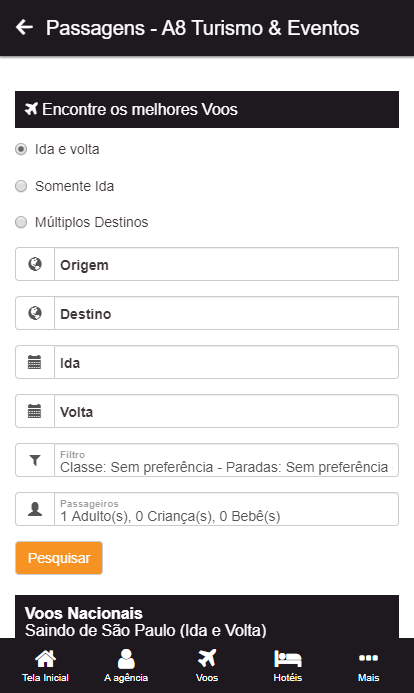Click the globe icon beside Destino
Viewport: 414px width, 693px height.
(x=35, y=313)
